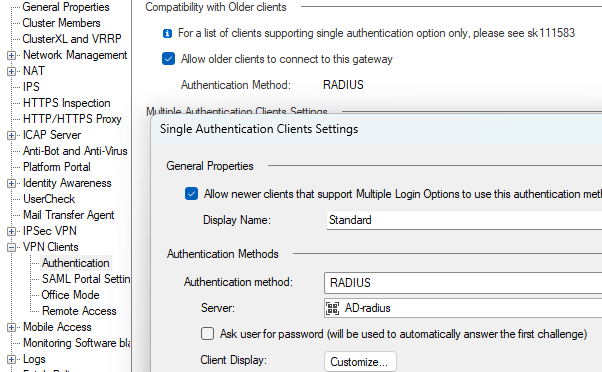Image resolution: width=602 pixels, height=372 pixels.
Task: Expand the NAT tree node
Action: (12, 71)
